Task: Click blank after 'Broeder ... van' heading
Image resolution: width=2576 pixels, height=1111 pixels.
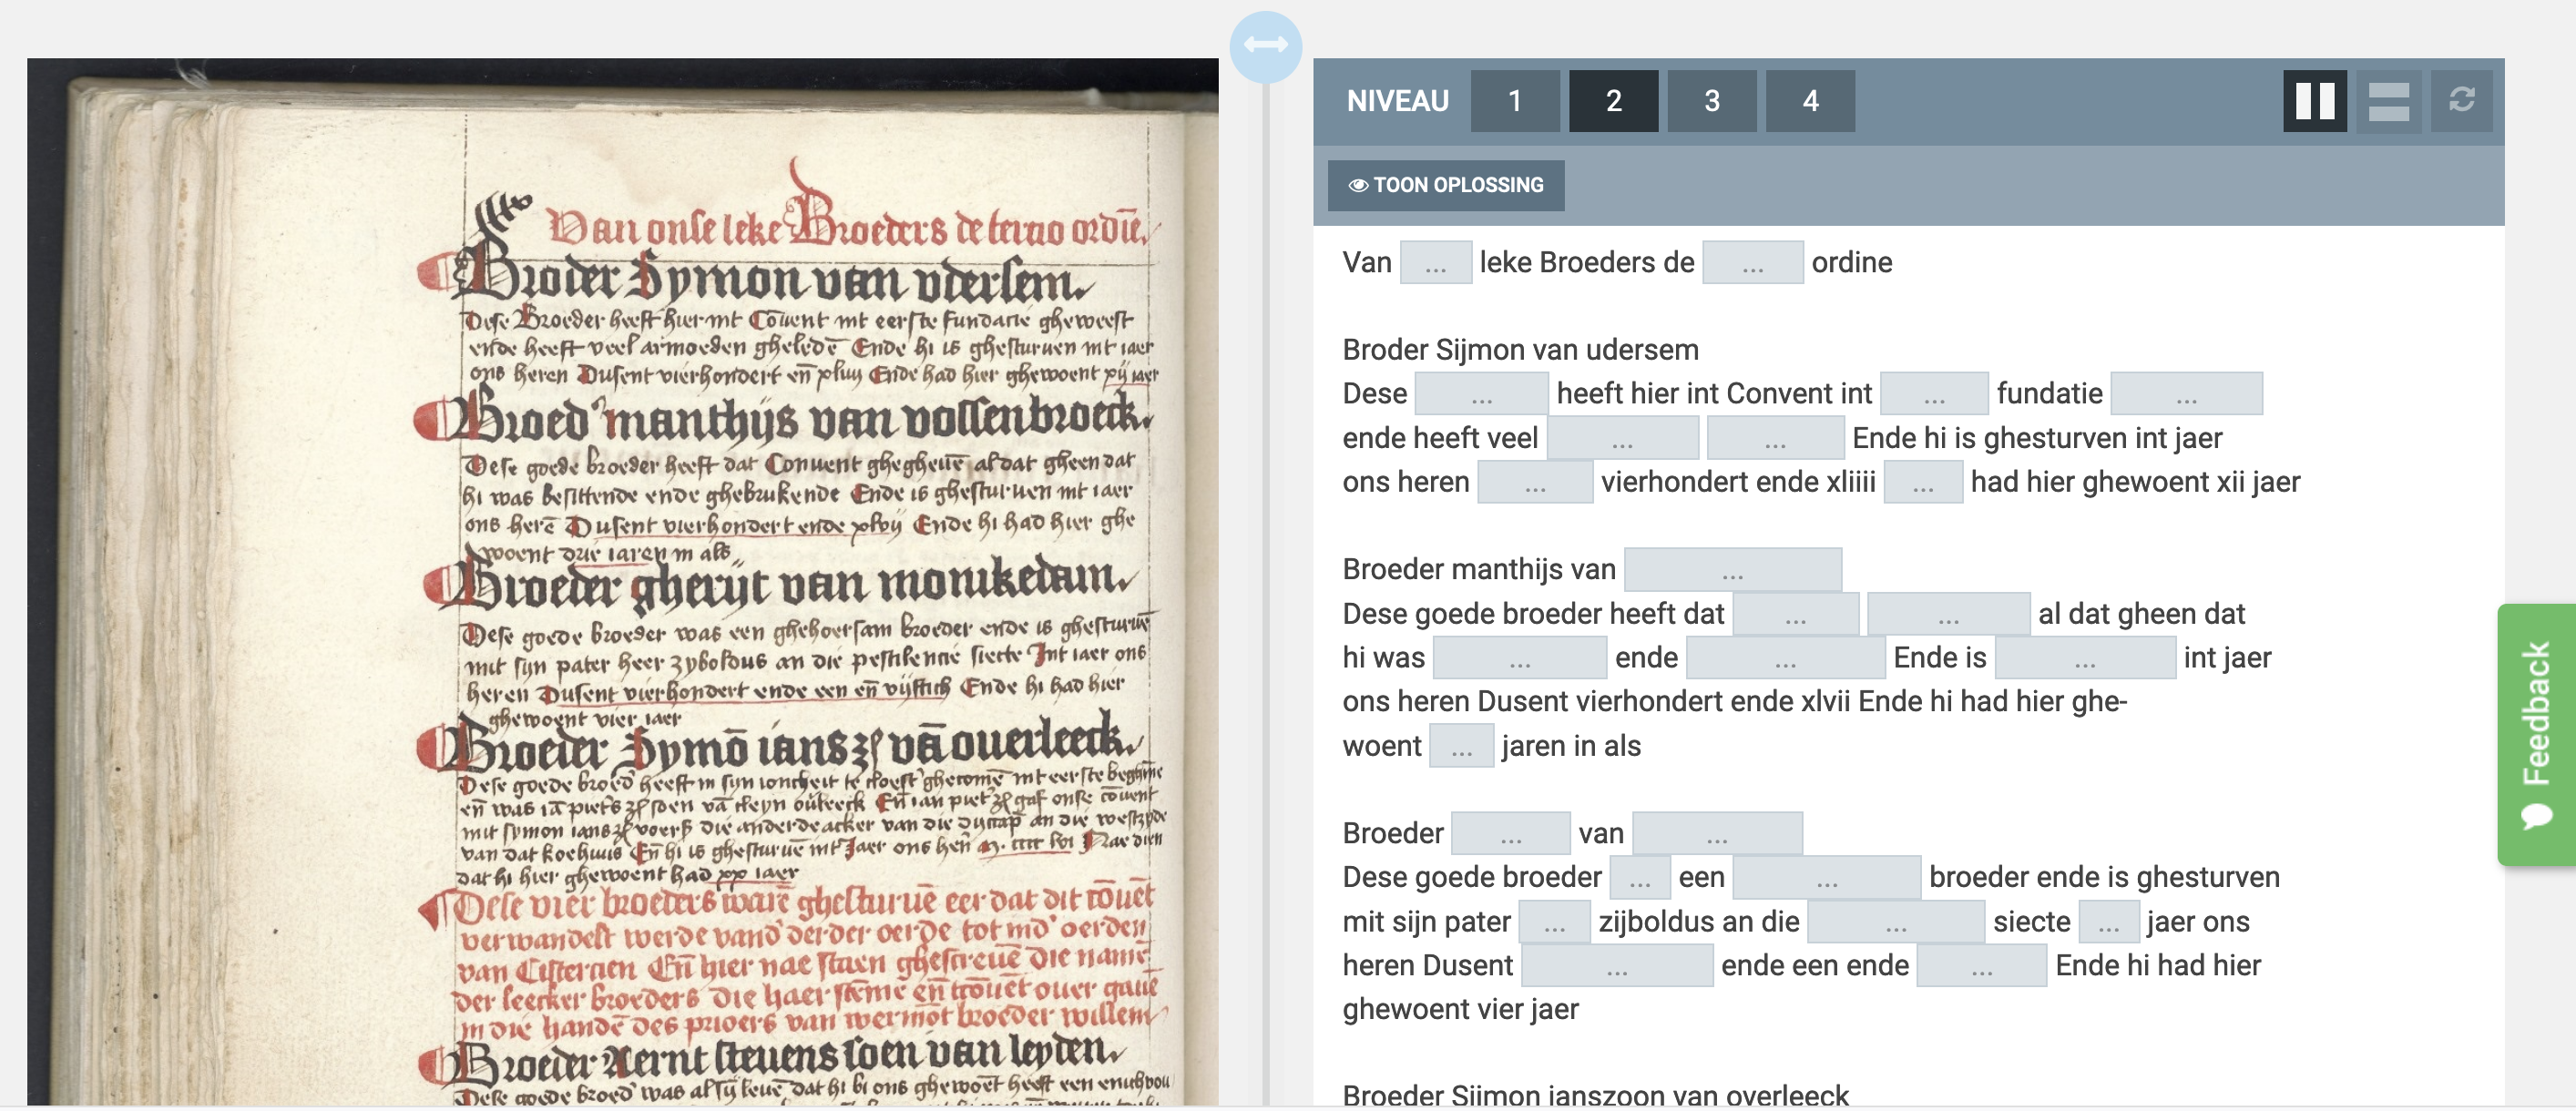Action: 1717,834
